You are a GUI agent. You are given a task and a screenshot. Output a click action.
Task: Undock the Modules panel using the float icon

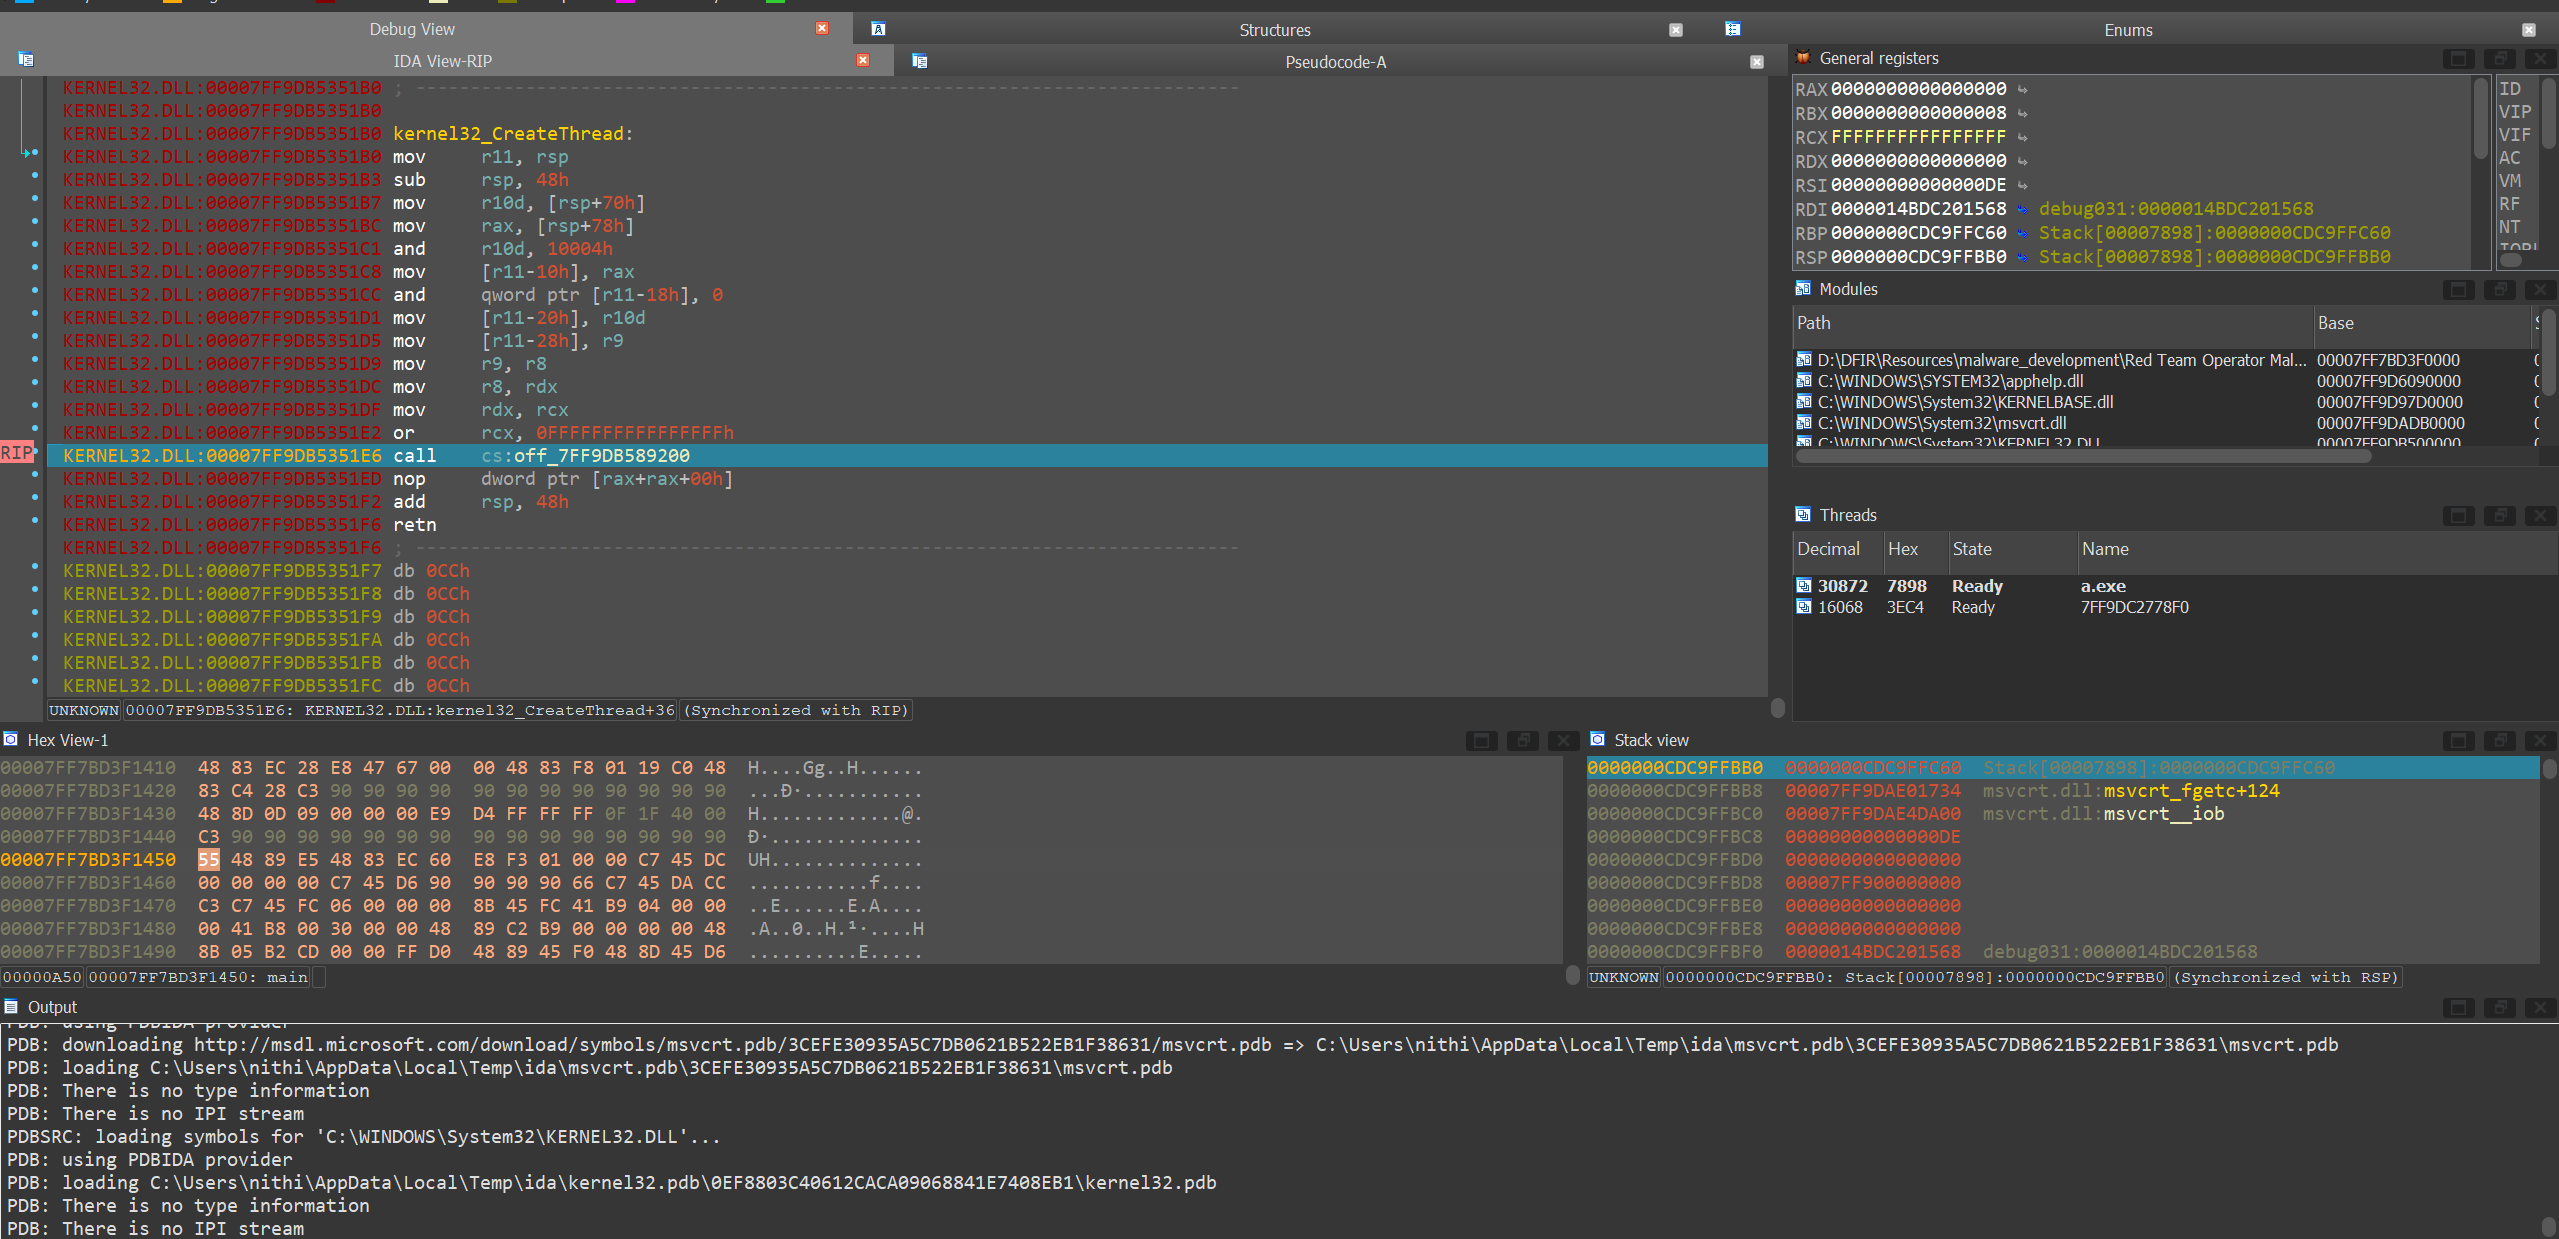(x=2500, y=289)
